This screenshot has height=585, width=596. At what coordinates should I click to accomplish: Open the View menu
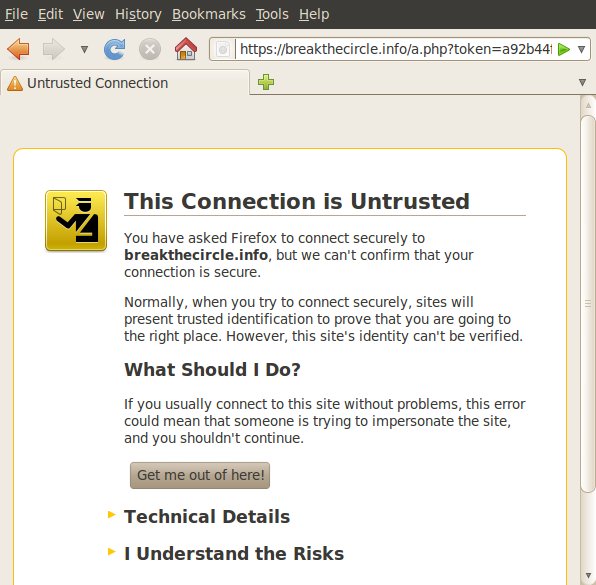coord(89,14)
